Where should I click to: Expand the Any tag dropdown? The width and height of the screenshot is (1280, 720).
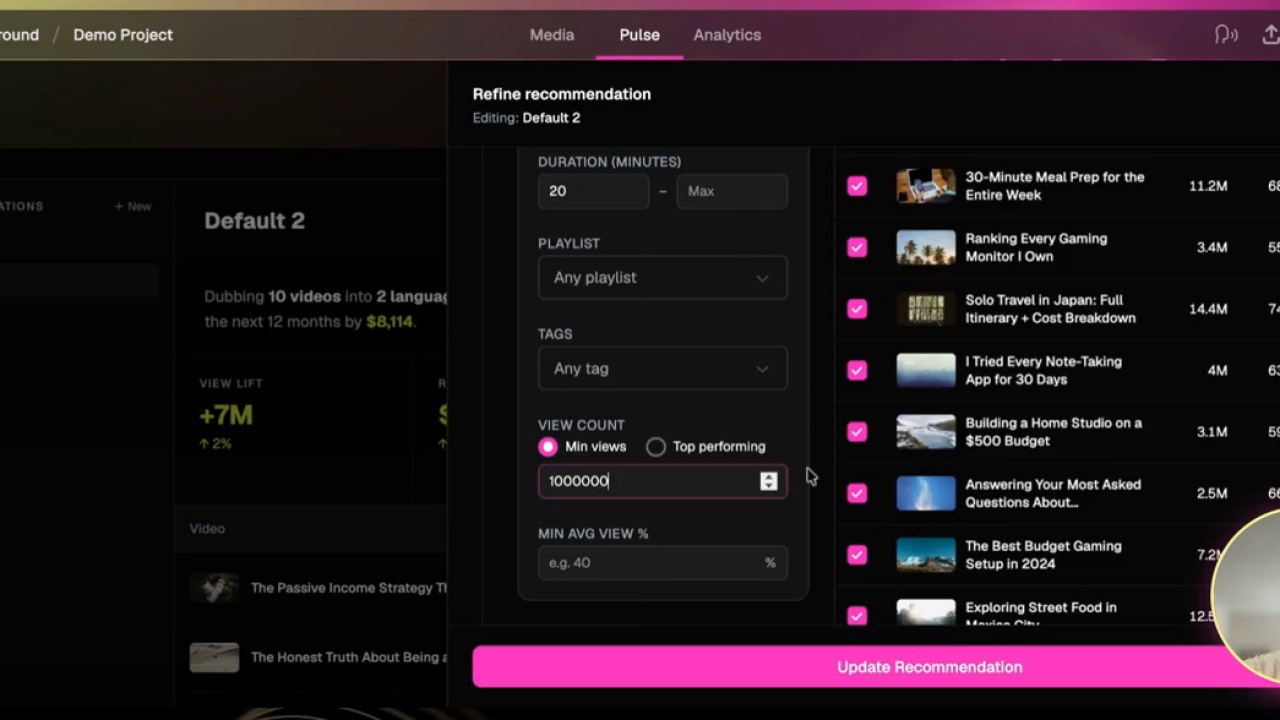click(662, 369)
